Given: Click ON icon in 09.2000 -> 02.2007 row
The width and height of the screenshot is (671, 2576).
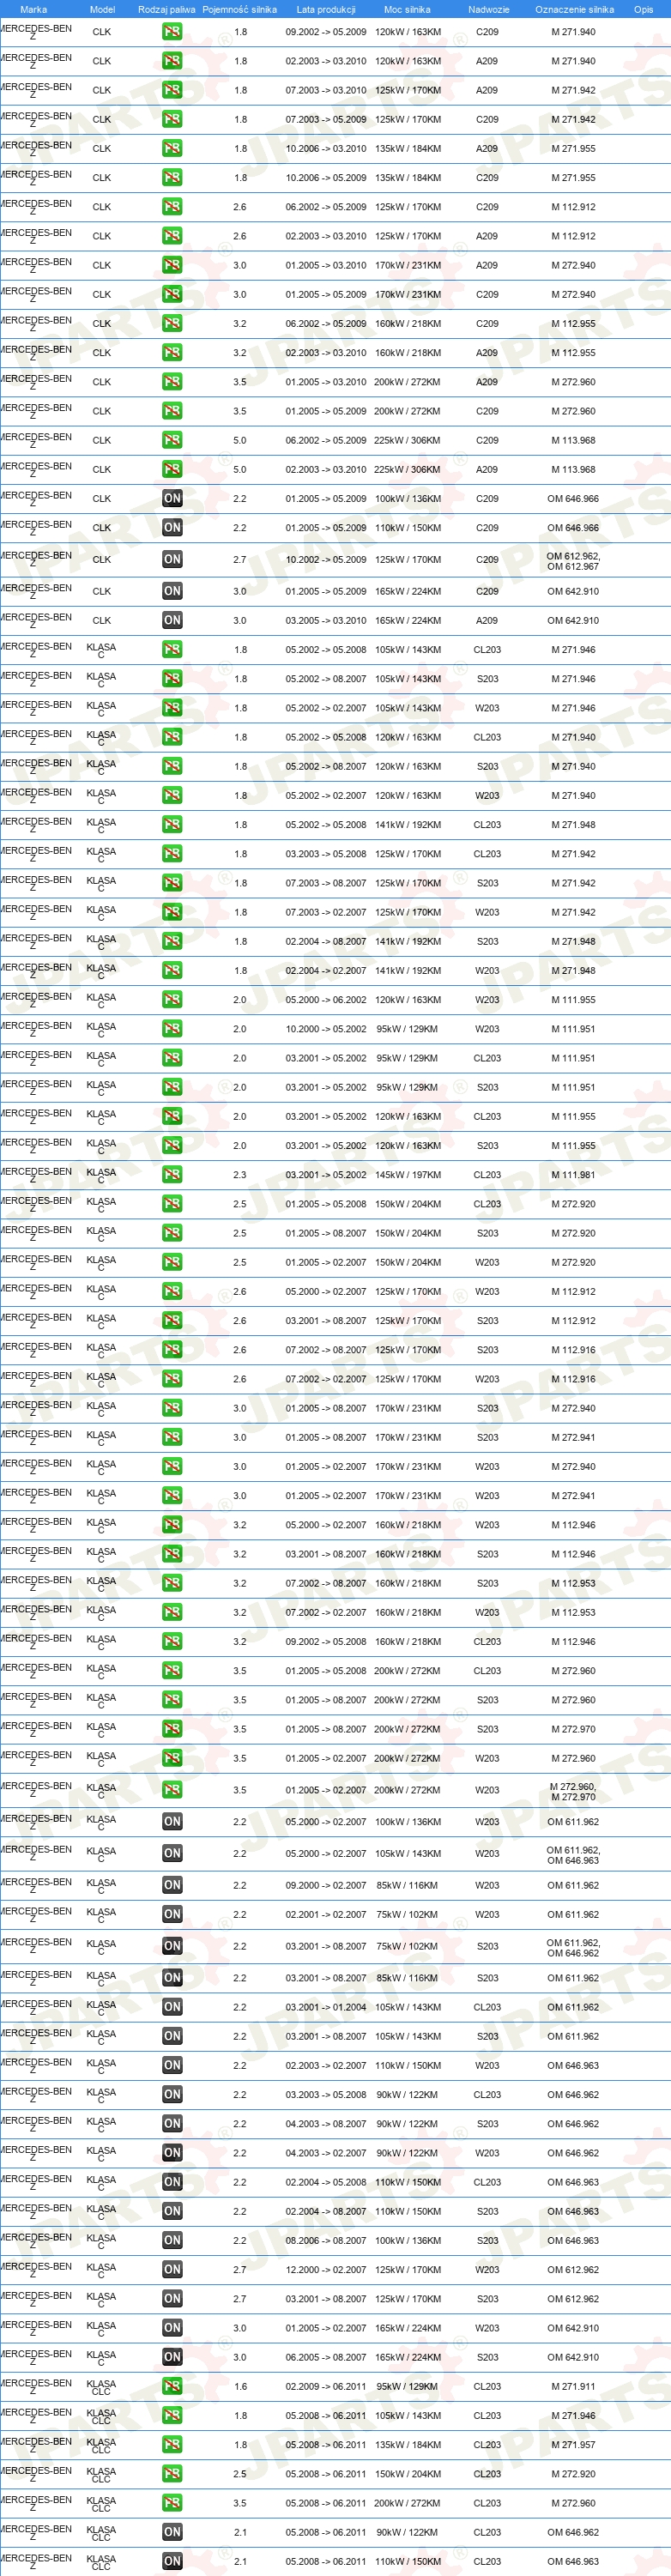Looking at the screenshot, I should [x=172, y=1885].
